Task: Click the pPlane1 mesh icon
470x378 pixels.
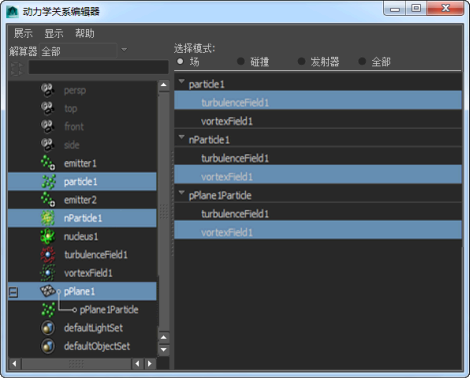Action: [x=47, y=291]
